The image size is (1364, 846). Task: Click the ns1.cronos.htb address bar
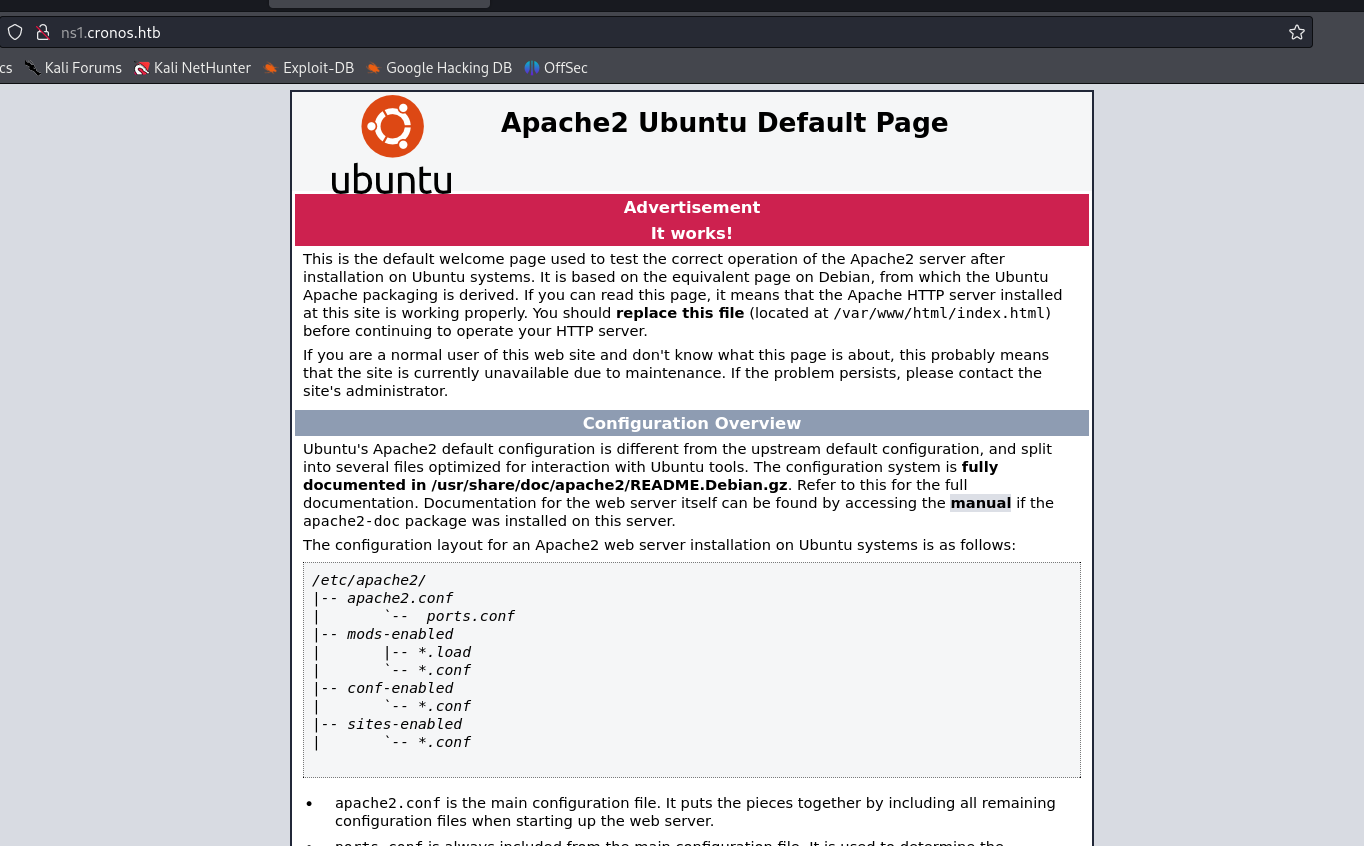pos(600,32)
